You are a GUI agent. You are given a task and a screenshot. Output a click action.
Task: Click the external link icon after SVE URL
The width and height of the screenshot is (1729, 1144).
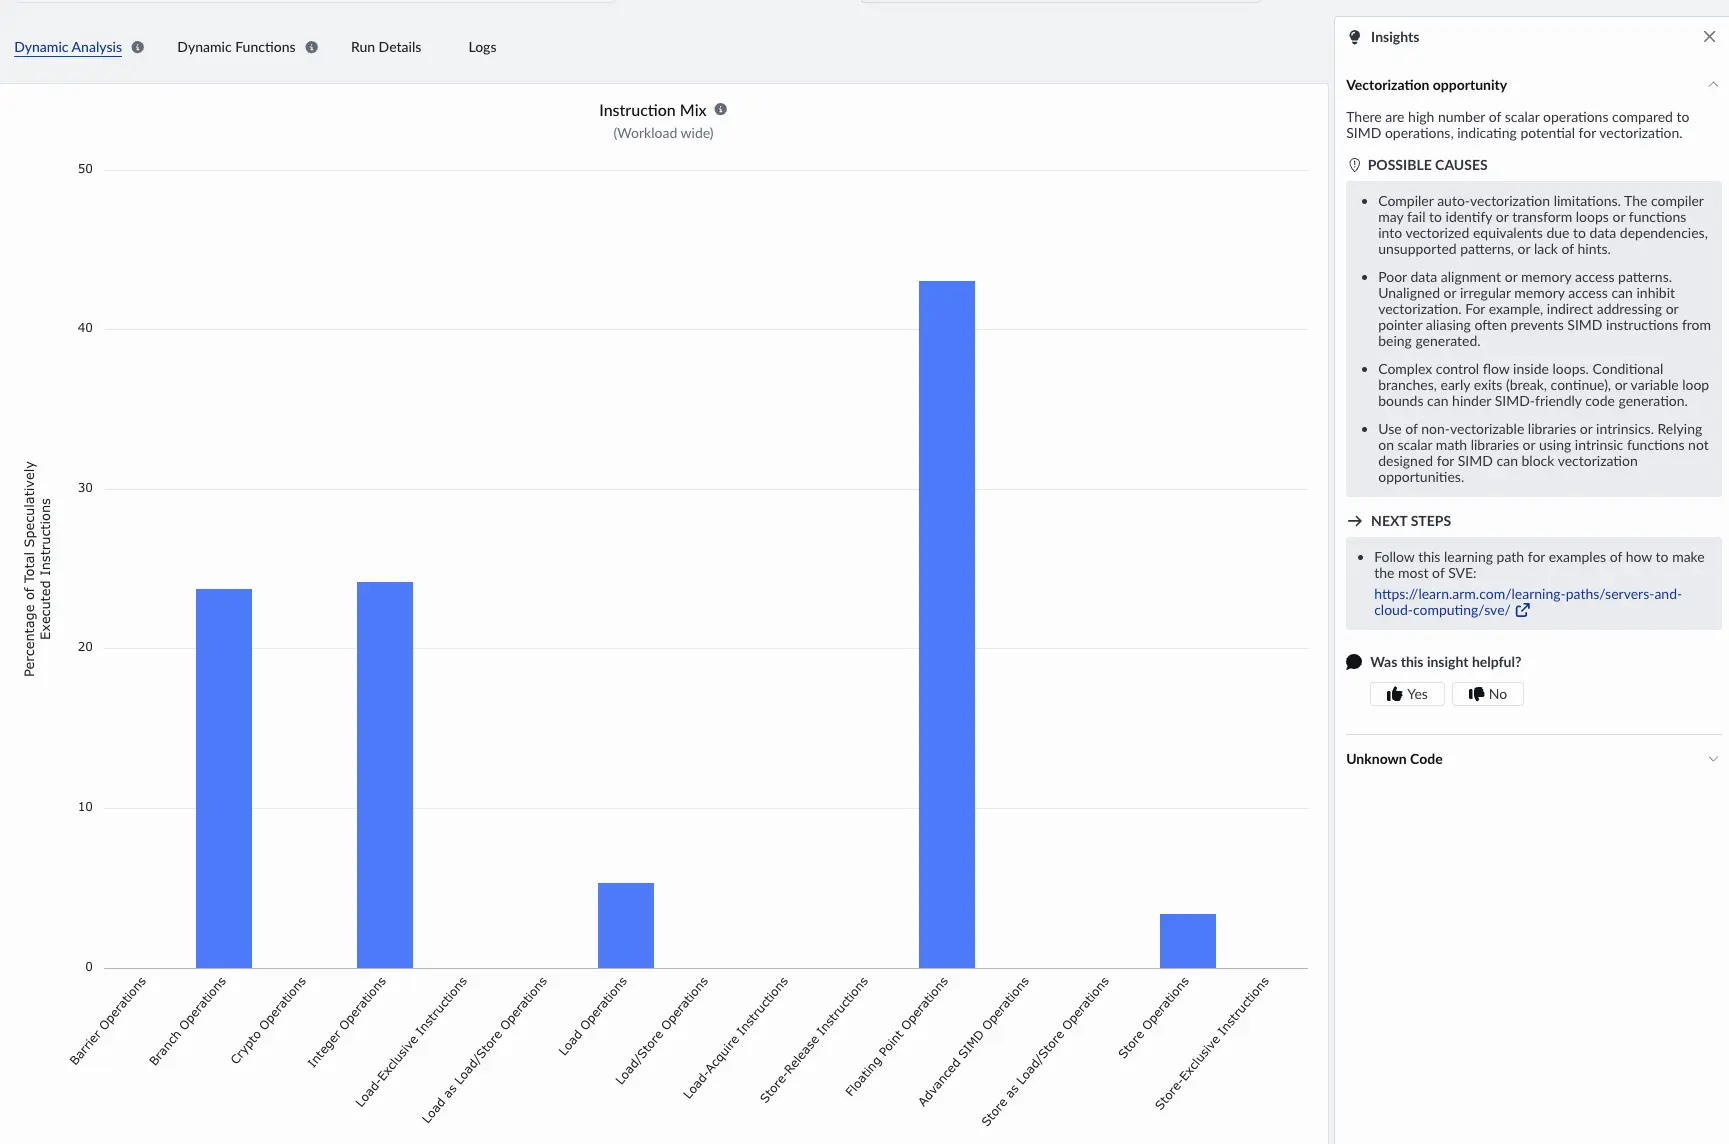tap(1522, 610)
